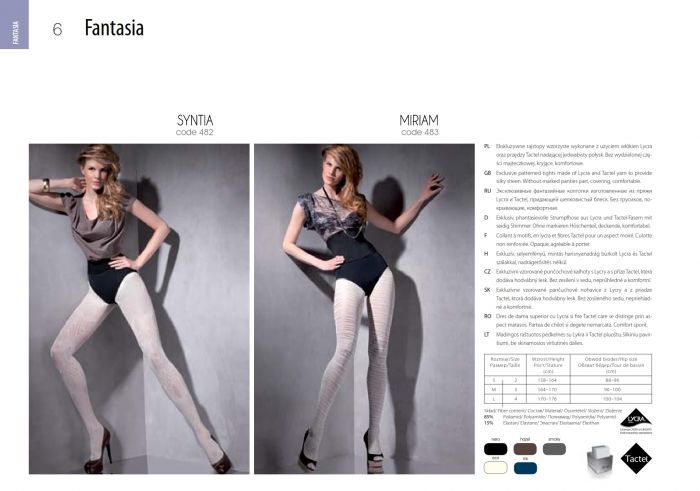
Task: Click the MIRIAM product title
Action: [419, 121]
